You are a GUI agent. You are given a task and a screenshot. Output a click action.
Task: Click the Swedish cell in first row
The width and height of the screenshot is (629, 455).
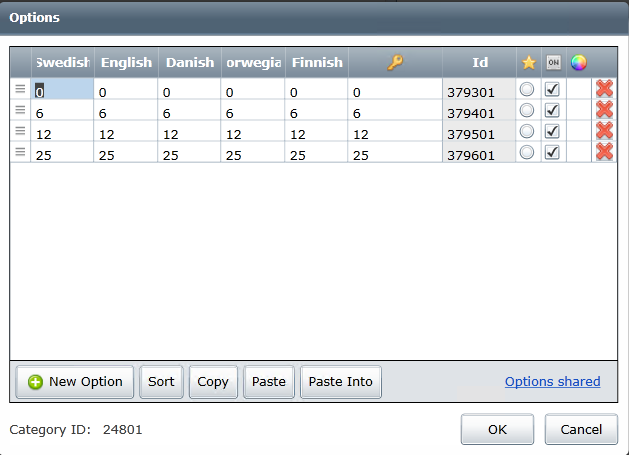point(62,90)
